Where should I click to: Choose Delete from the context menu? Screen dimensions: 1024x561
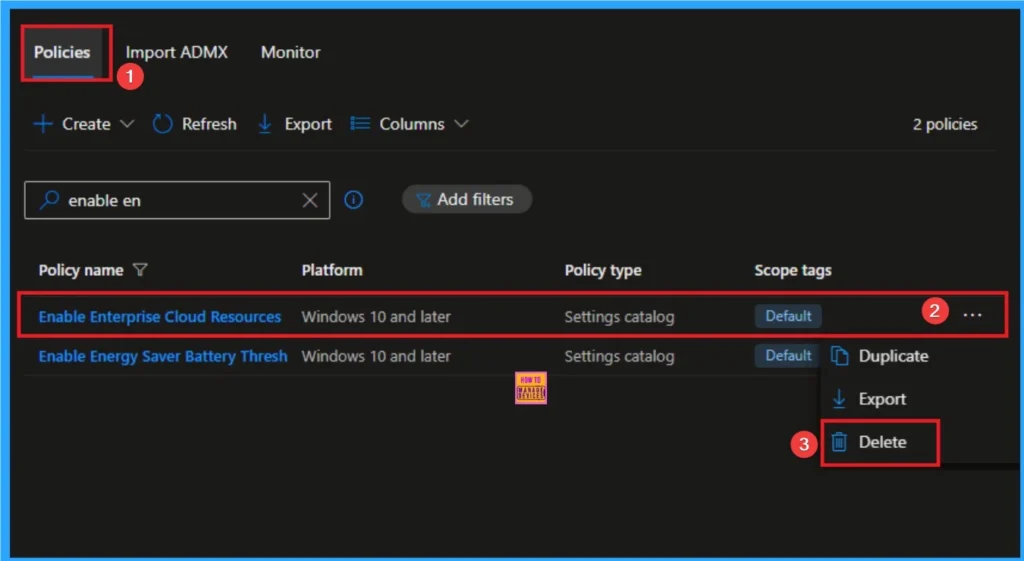tap(880, 442)
